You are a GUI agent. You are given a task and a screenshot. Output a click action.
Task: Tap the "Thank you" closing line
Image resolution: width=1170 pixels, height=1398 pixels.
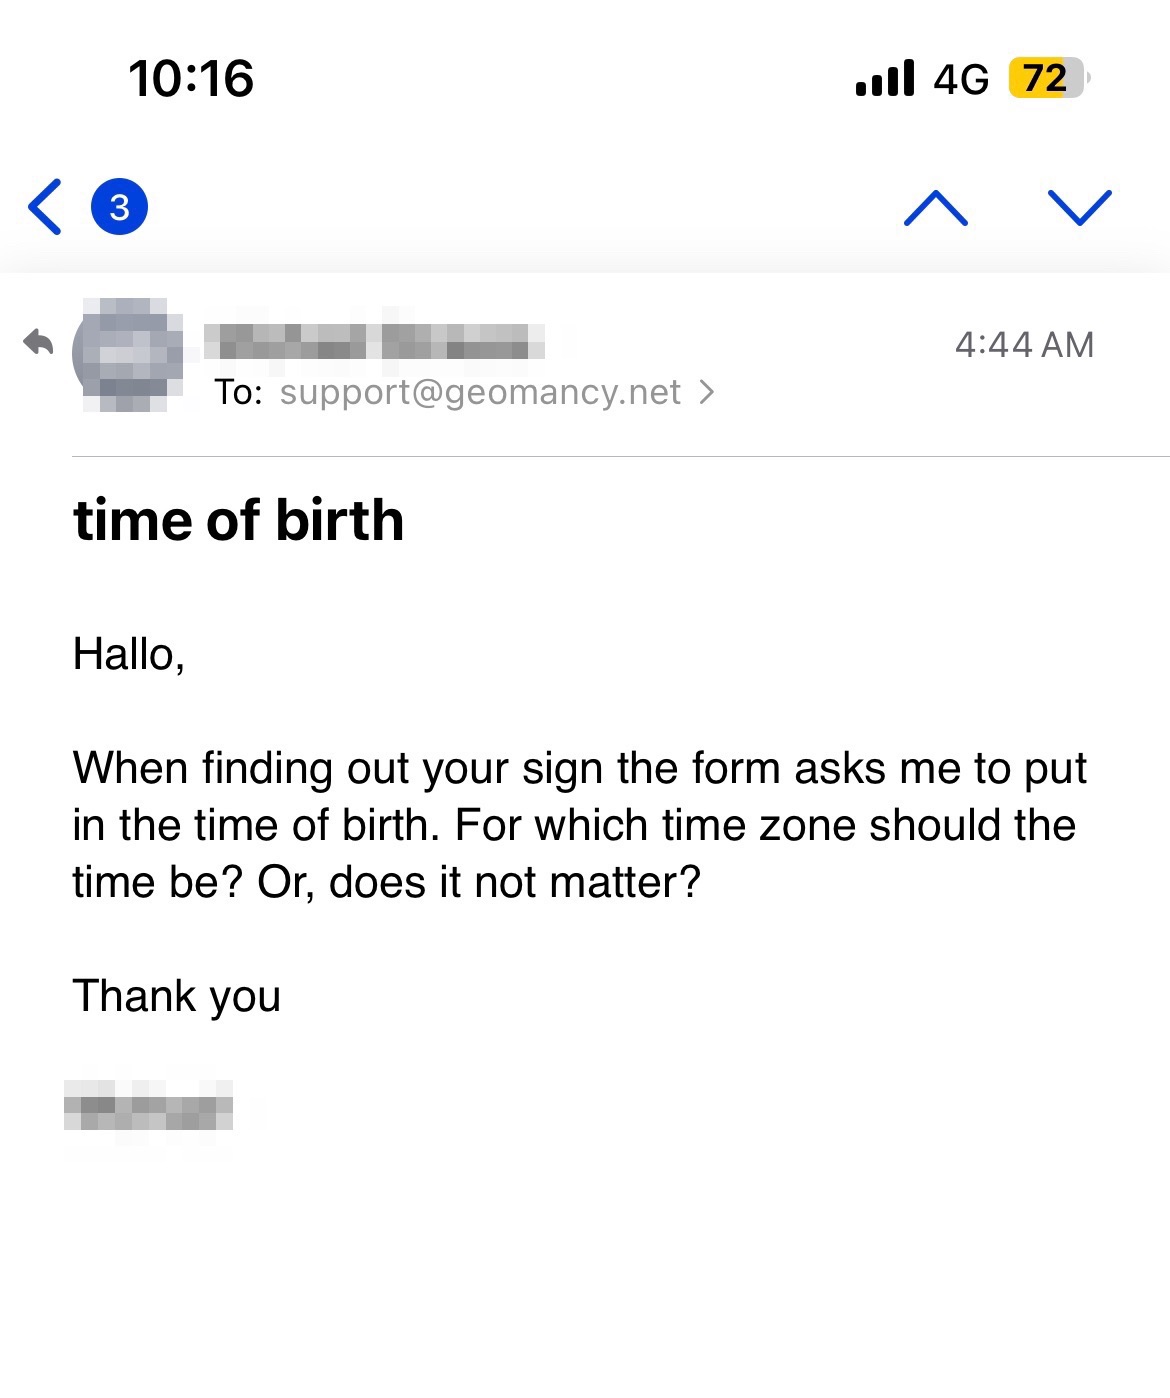point(177,996)
